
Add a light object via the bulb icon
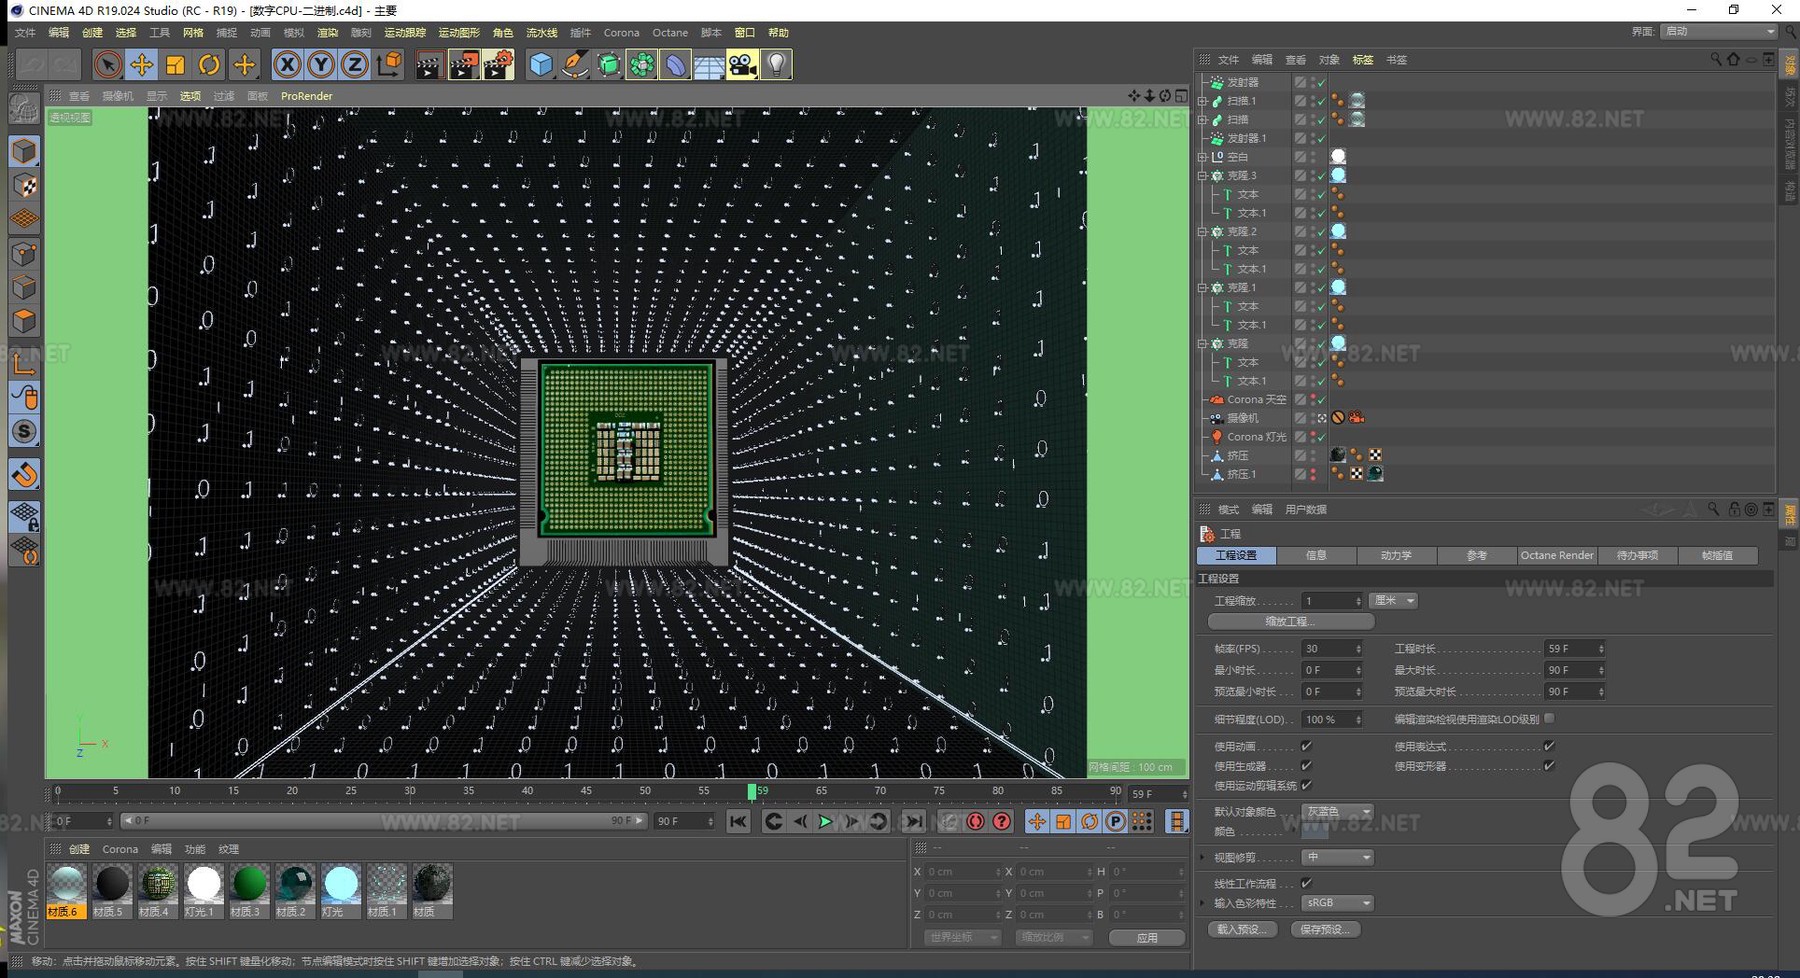777,65
